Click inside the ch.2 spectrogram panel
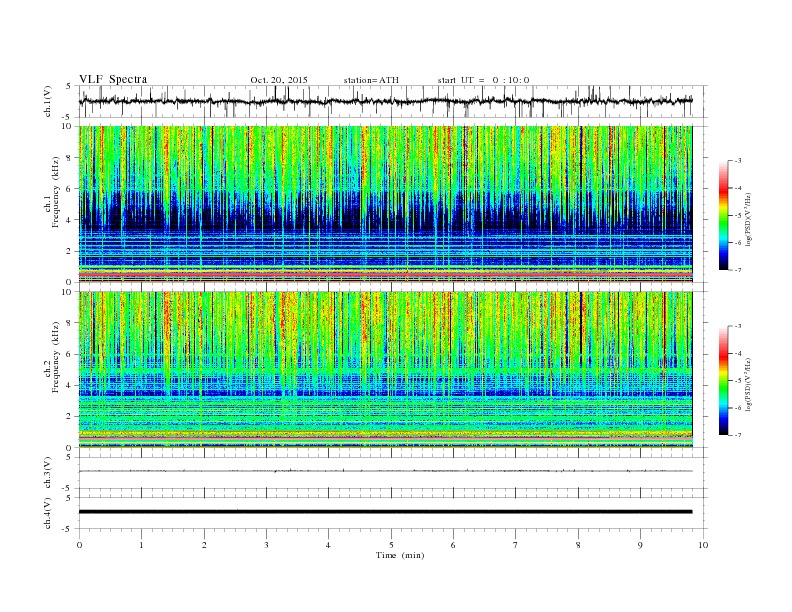This screenshot has width=792, height=612. coord(386,369)
